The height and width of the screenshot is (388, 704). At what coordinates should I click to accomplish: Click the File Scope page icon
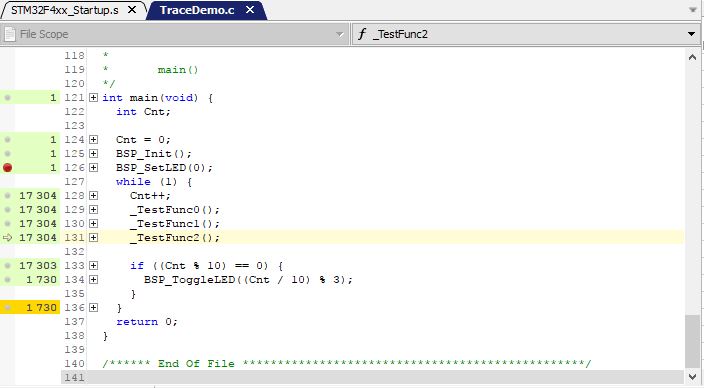(9, 34)
